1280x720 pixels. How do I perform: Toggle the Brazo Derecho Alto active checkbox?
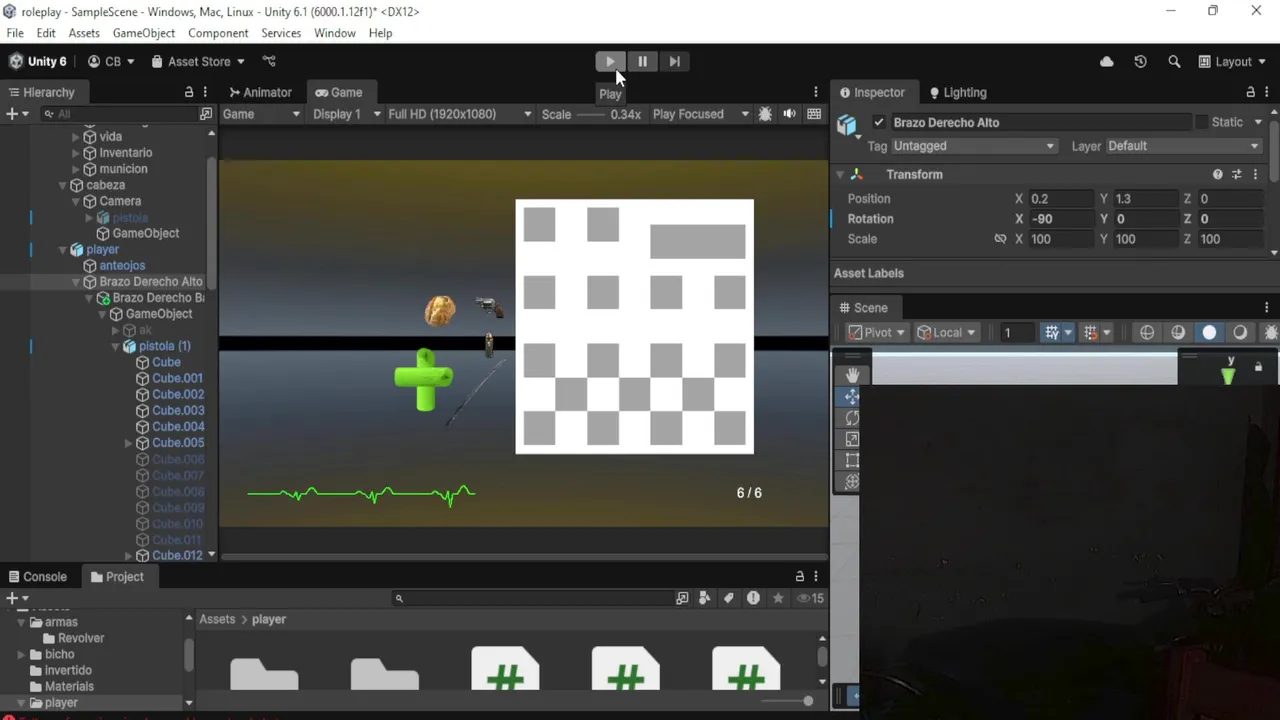(879, 122)
